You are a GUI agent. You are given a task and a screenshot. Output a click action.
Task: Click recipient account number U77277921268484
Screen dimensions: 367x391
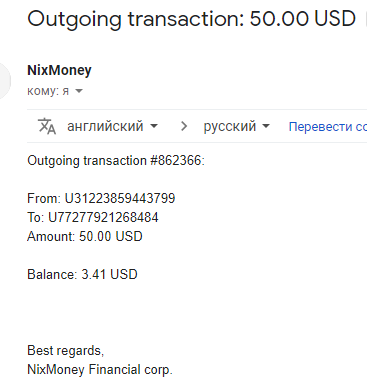pyautogui.click(x=103, y=218)
